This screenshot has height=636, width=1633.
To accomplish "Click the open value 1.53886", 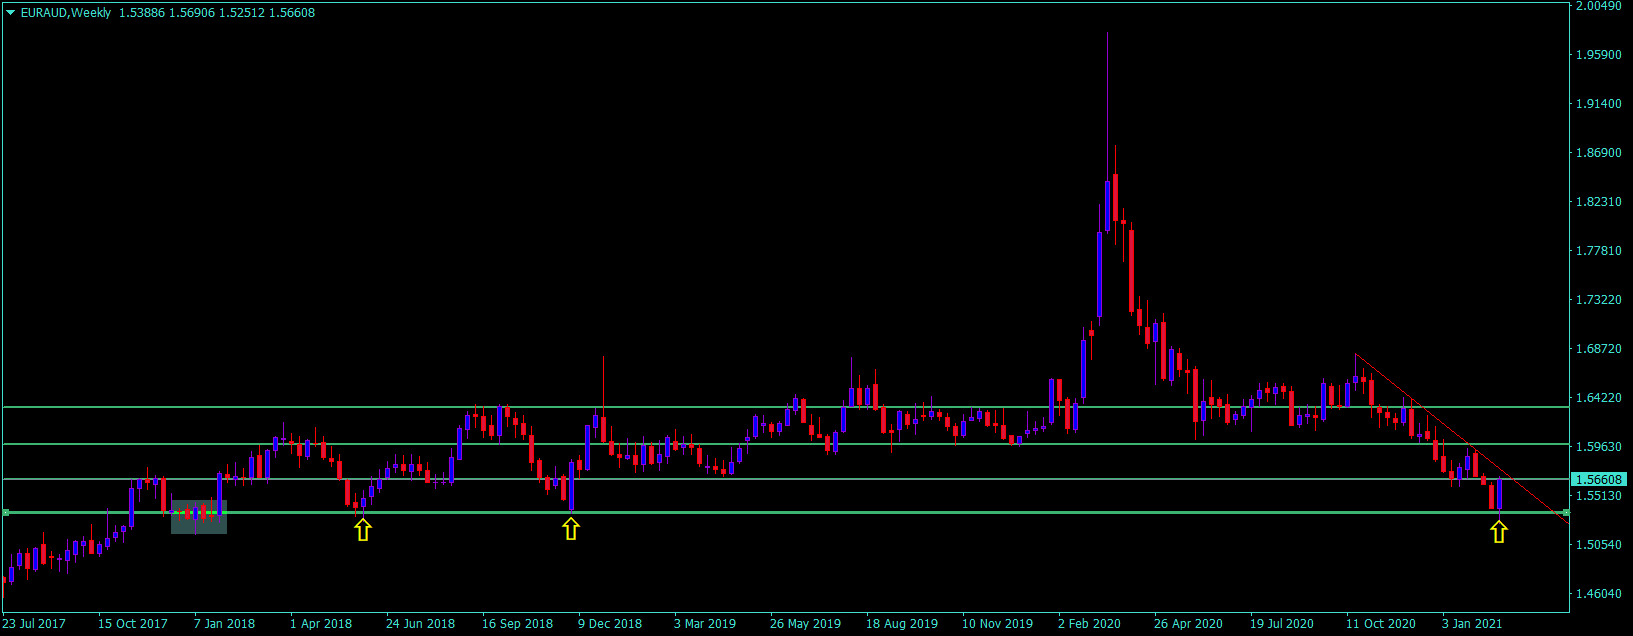I will [141, 13].
